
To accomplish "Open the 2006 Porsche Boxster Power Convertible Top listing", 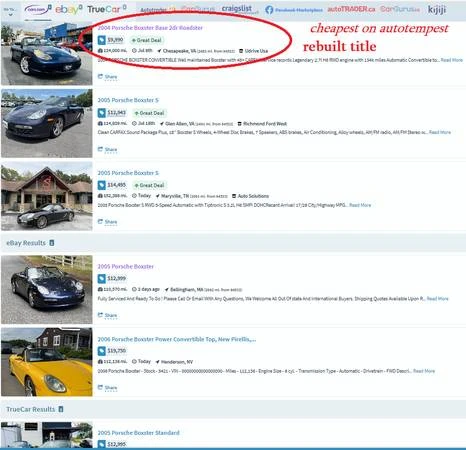I will (x=177, y=339).
